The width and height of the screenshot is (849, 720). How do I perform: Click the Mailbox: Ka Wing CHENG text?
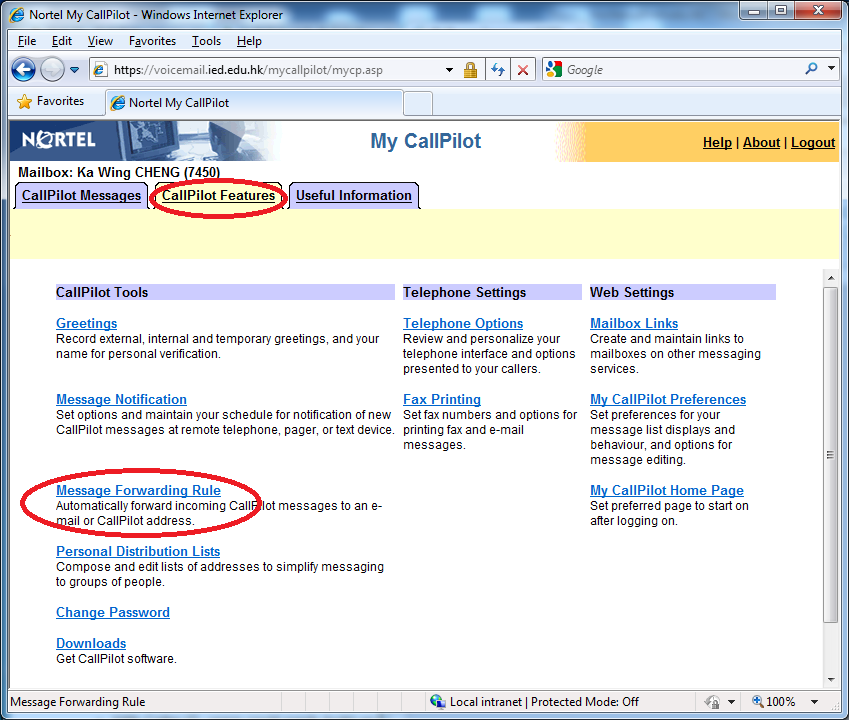click(119, 172)
